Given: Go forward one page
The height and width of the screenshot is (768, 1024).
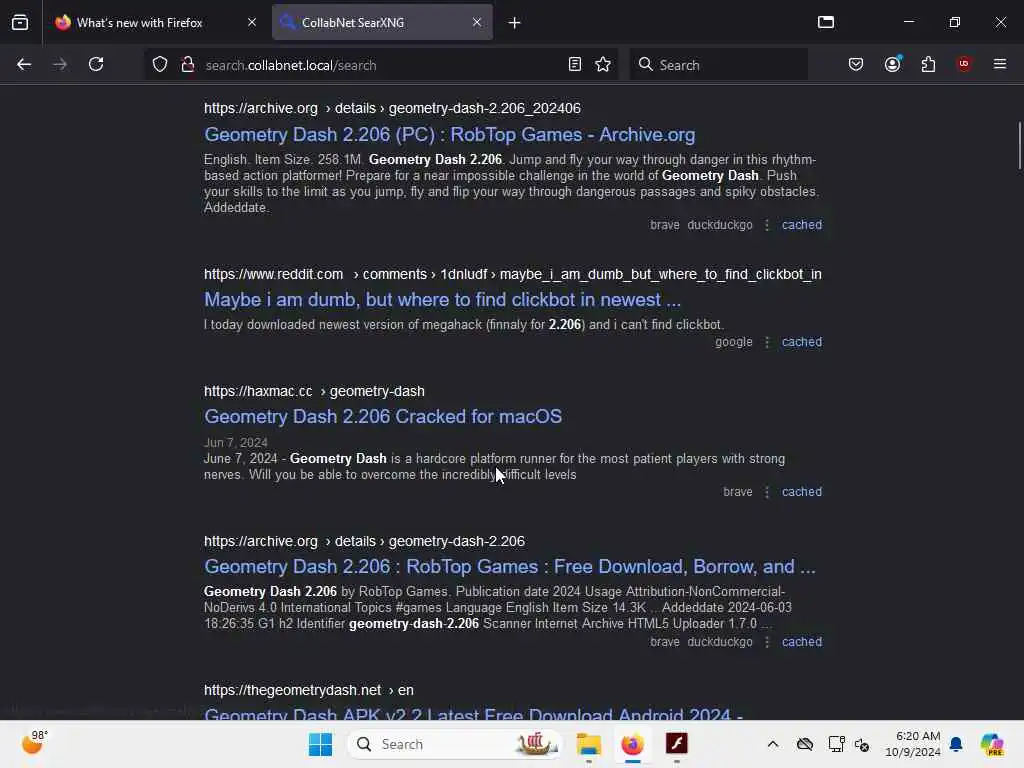Looking at the screenshot, I should point(59,64).
